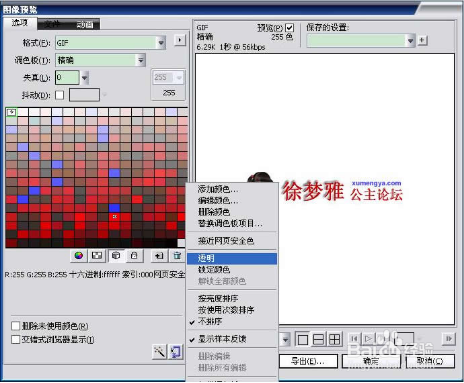Click the web-safe cube icon below the palette
This screenshot has width=464, height=383.
[116, 256]
